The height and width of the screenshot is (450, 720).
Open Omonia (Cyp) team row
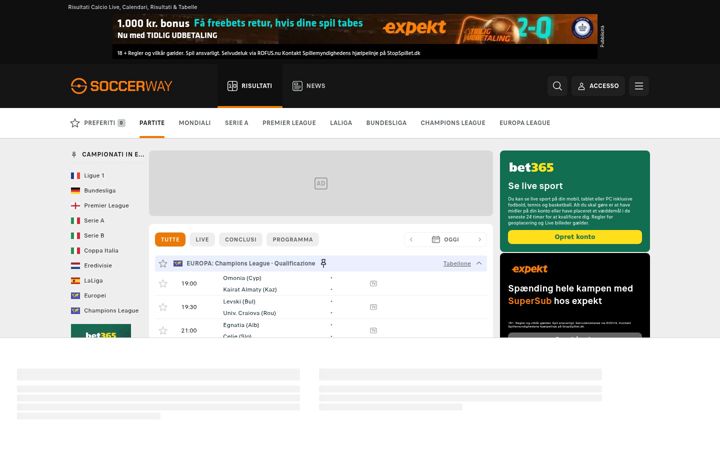click(242, 278)
